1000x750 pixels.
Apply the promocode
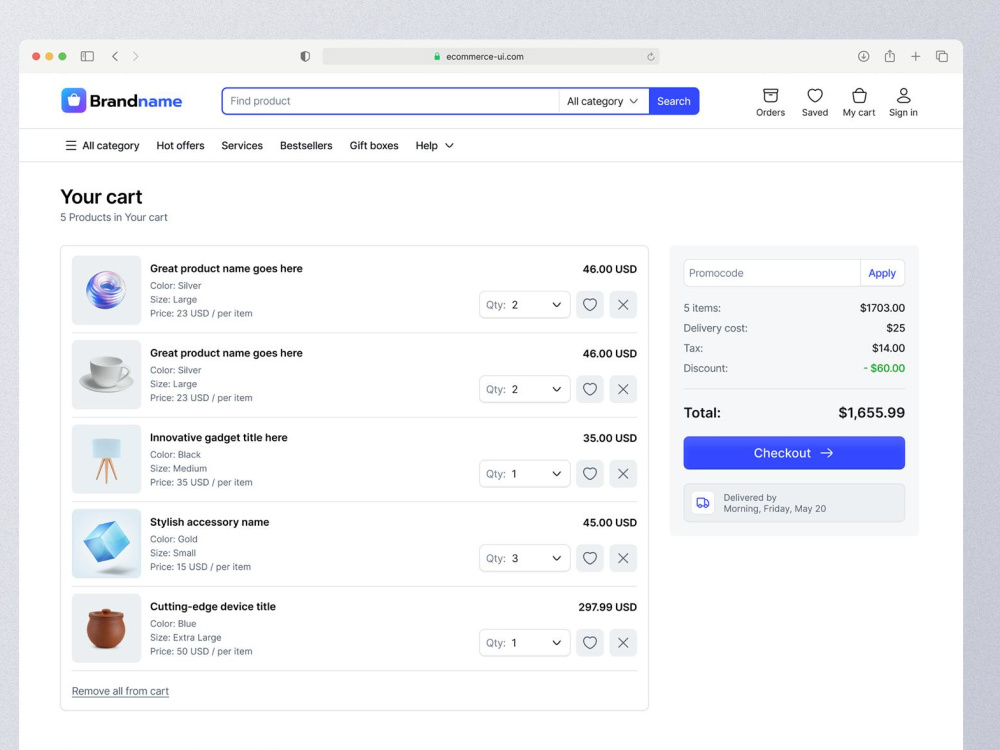tap(882, 273)
